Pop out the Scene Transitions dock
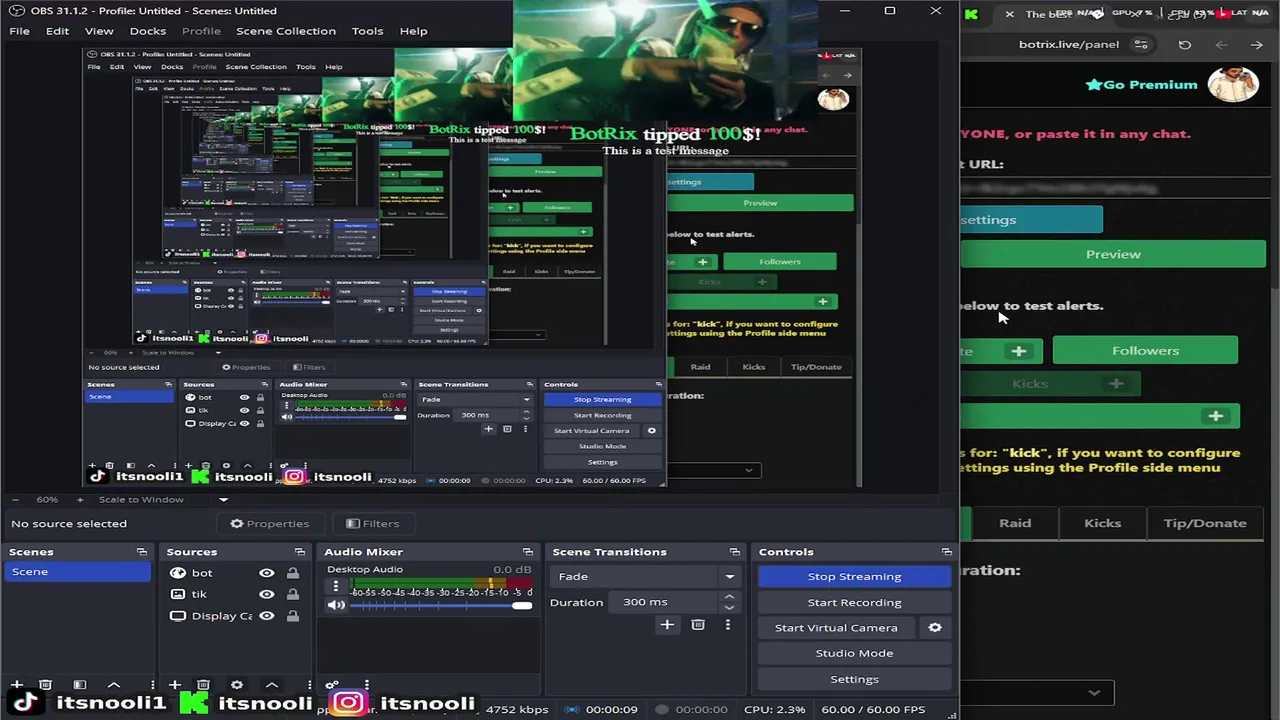 pos(734,552)
